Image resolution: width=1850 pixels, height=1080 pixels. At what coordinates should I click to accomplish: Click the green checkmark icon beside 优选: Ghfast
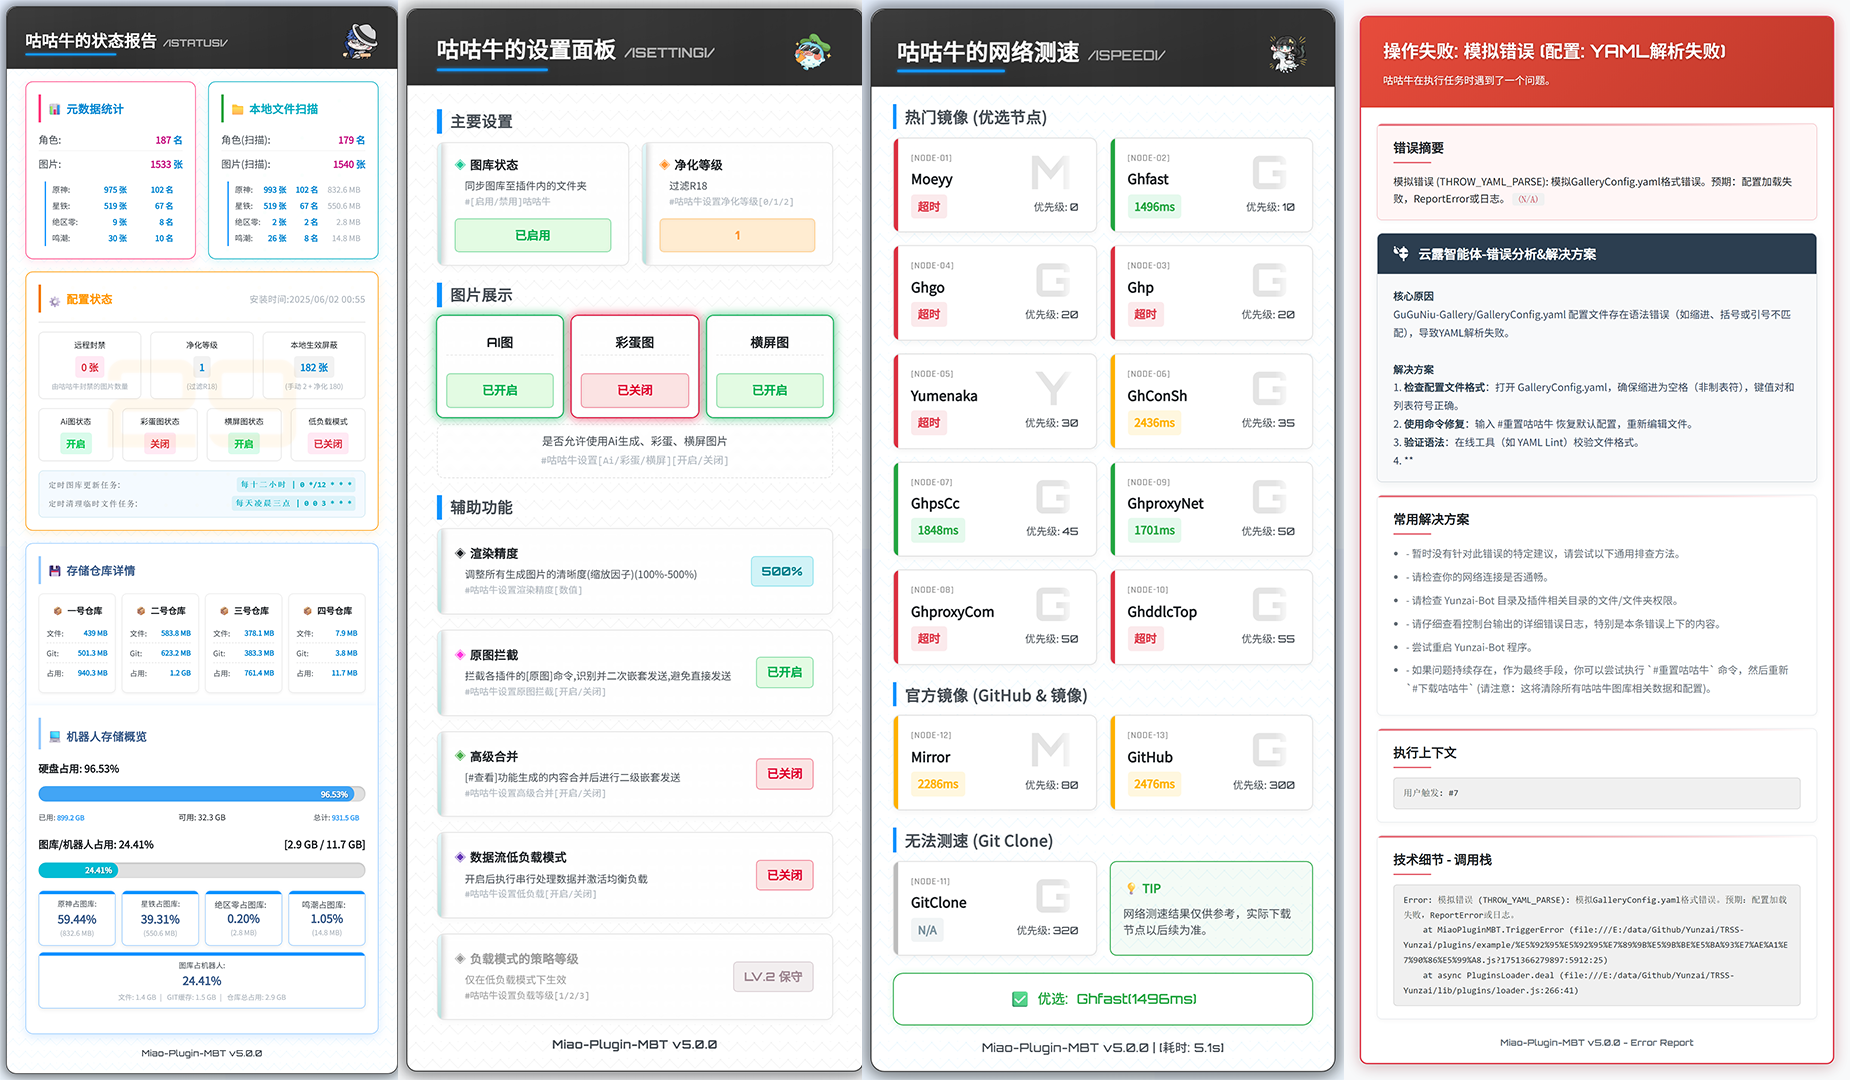point(1019,998)
